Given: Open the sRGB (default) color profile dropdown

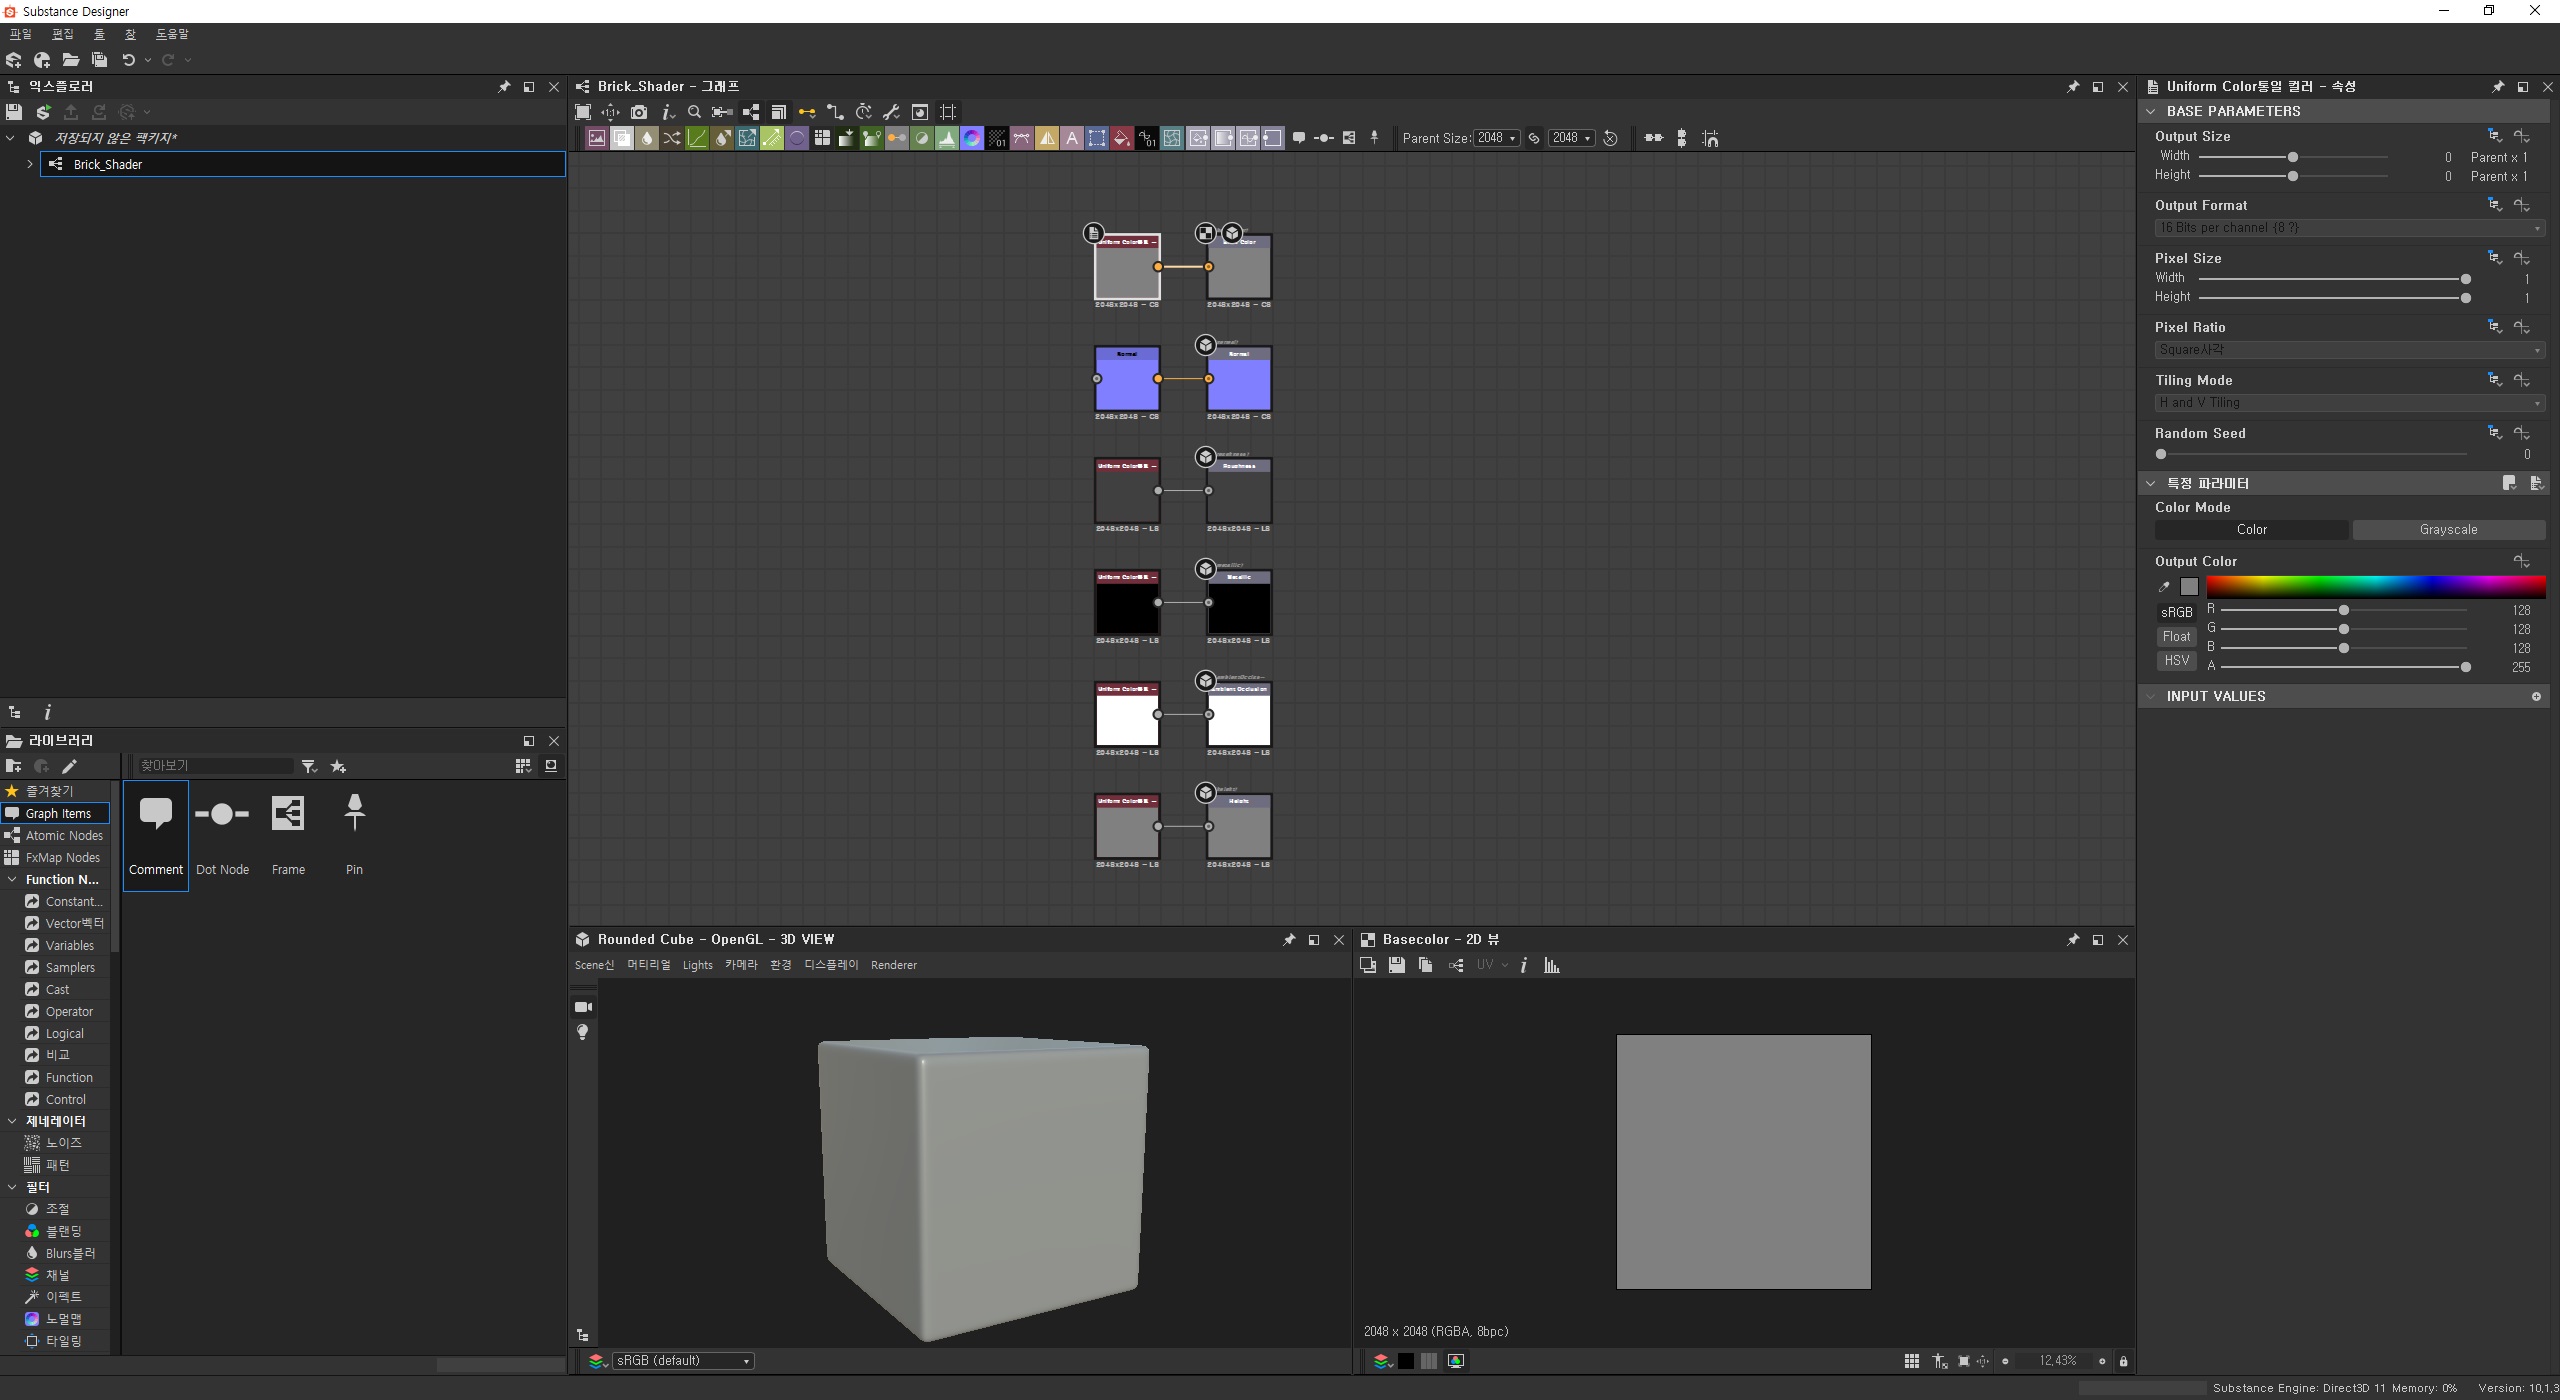Looking at the screenshot, I should pyautogui.click(x=683, y=1361).
